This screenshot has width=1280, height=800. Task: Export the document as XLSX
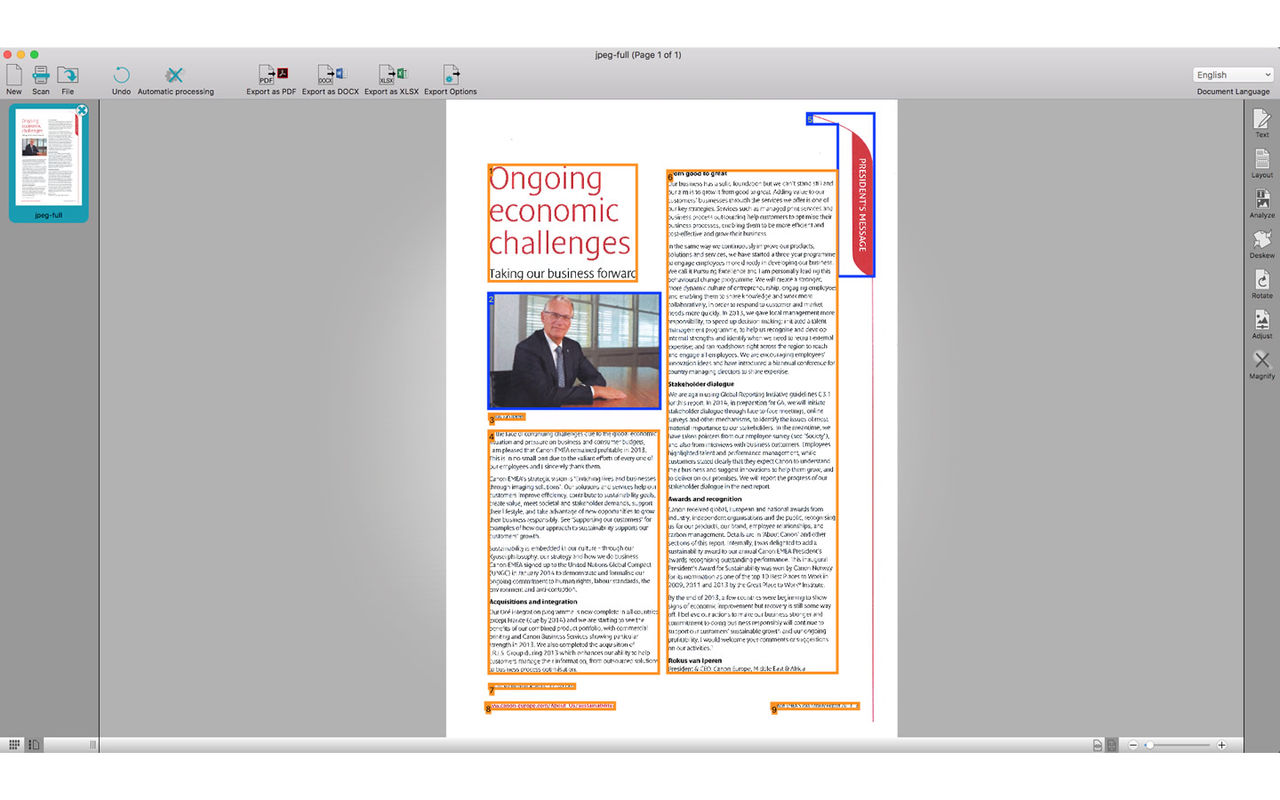pos(392,75)
